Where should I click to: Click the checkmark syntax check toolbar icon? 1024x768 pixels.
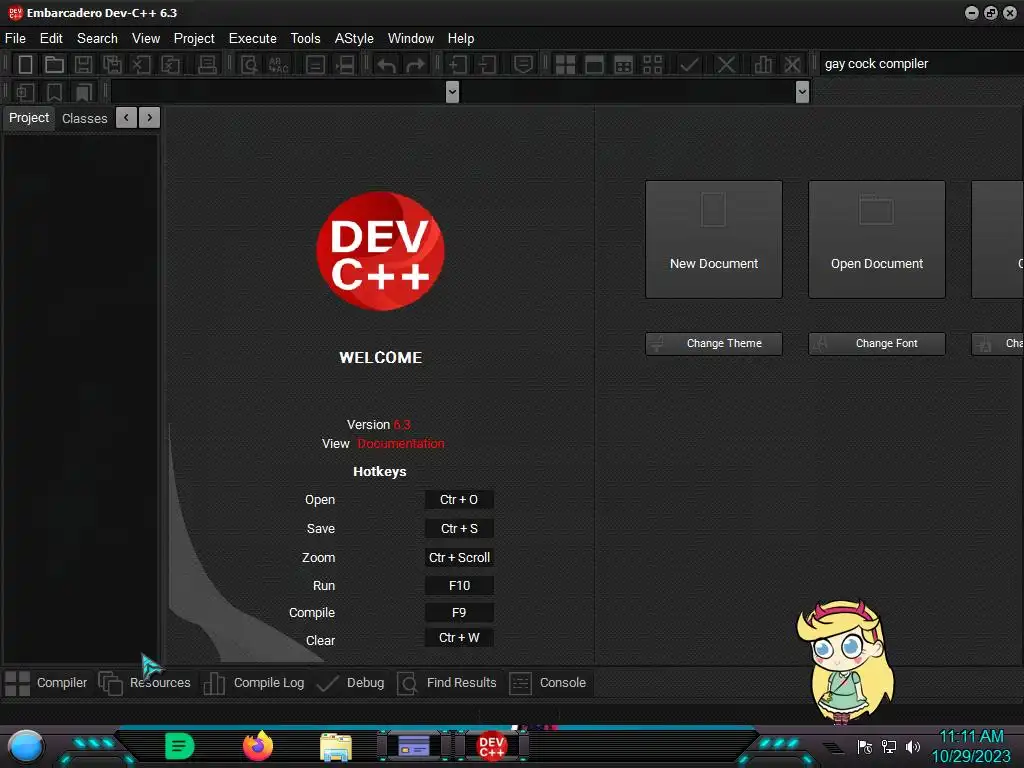(x=689, y=64)
